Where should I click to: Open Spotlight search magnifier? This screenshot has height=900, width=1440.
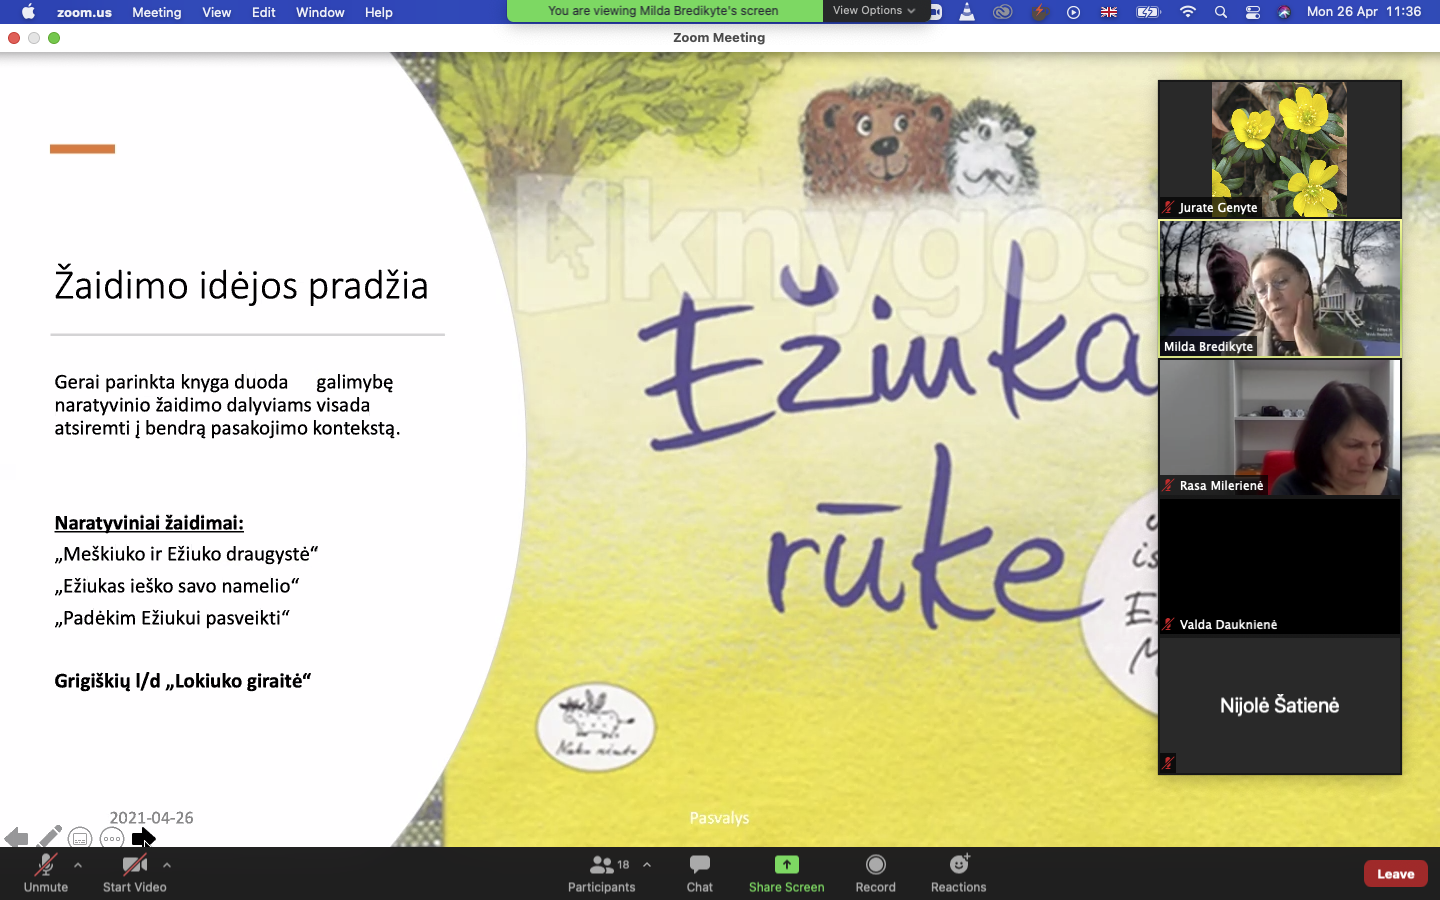pos(1221,12)
